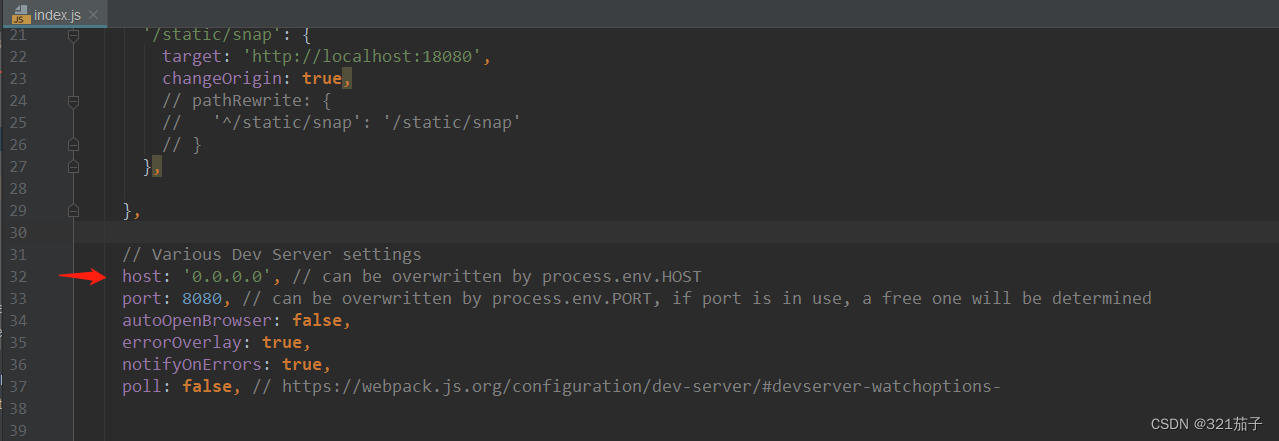Collapse the pathRewrite comment block at line 24
Screen dimensions: 1279x441
[x=73, y=101]
